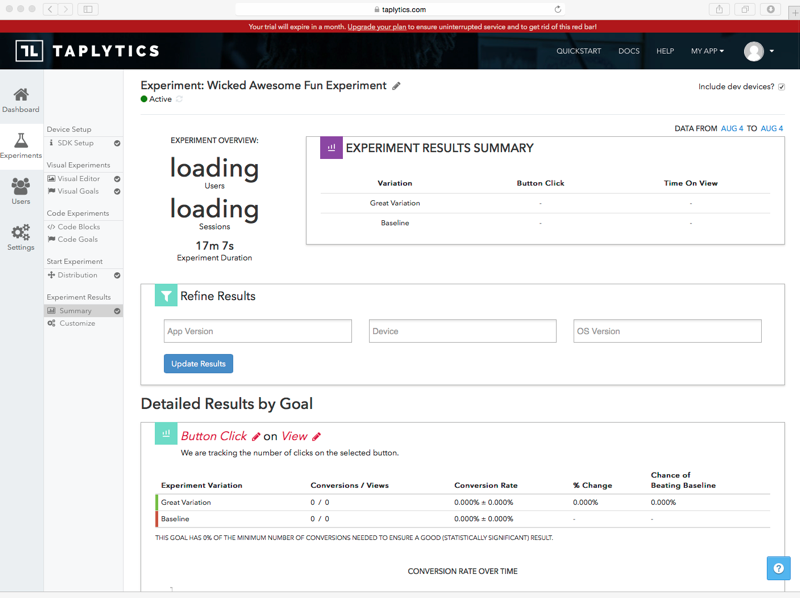
Task: Change the start date AUG 4
Action: [732, 129]
